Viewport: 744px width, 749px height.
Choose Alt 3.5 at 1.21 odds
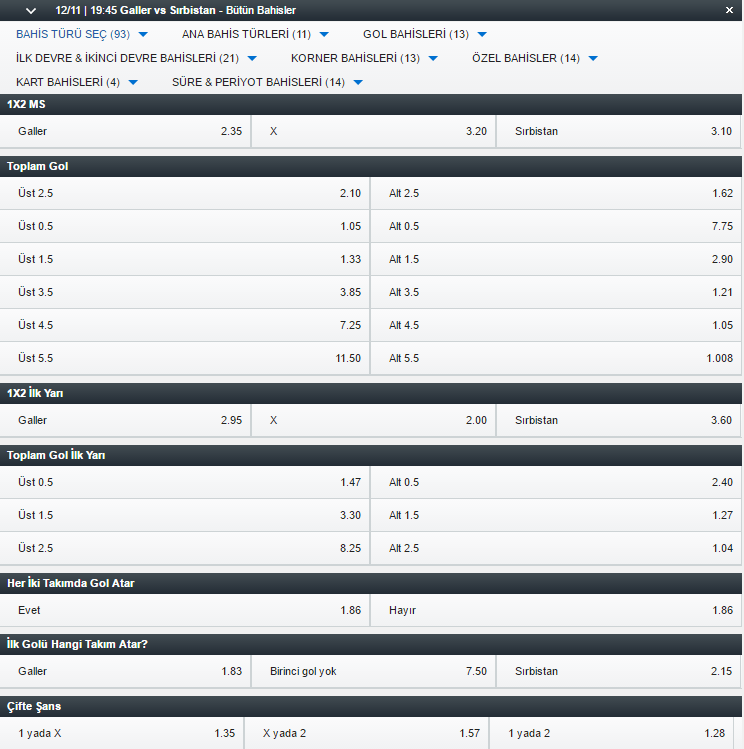point(556,292)
